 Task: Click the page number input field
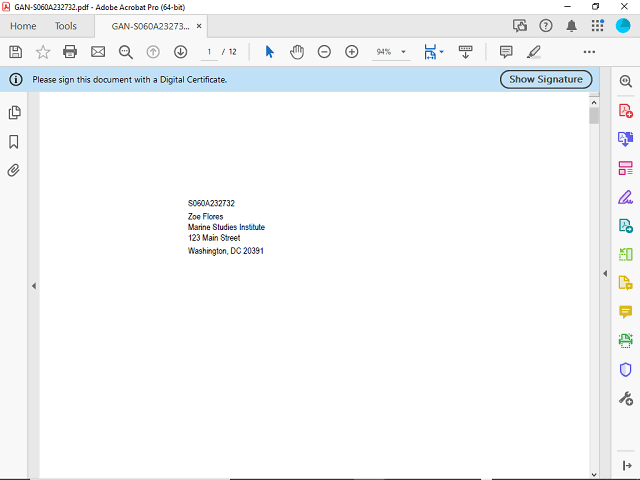coord(209,52)
